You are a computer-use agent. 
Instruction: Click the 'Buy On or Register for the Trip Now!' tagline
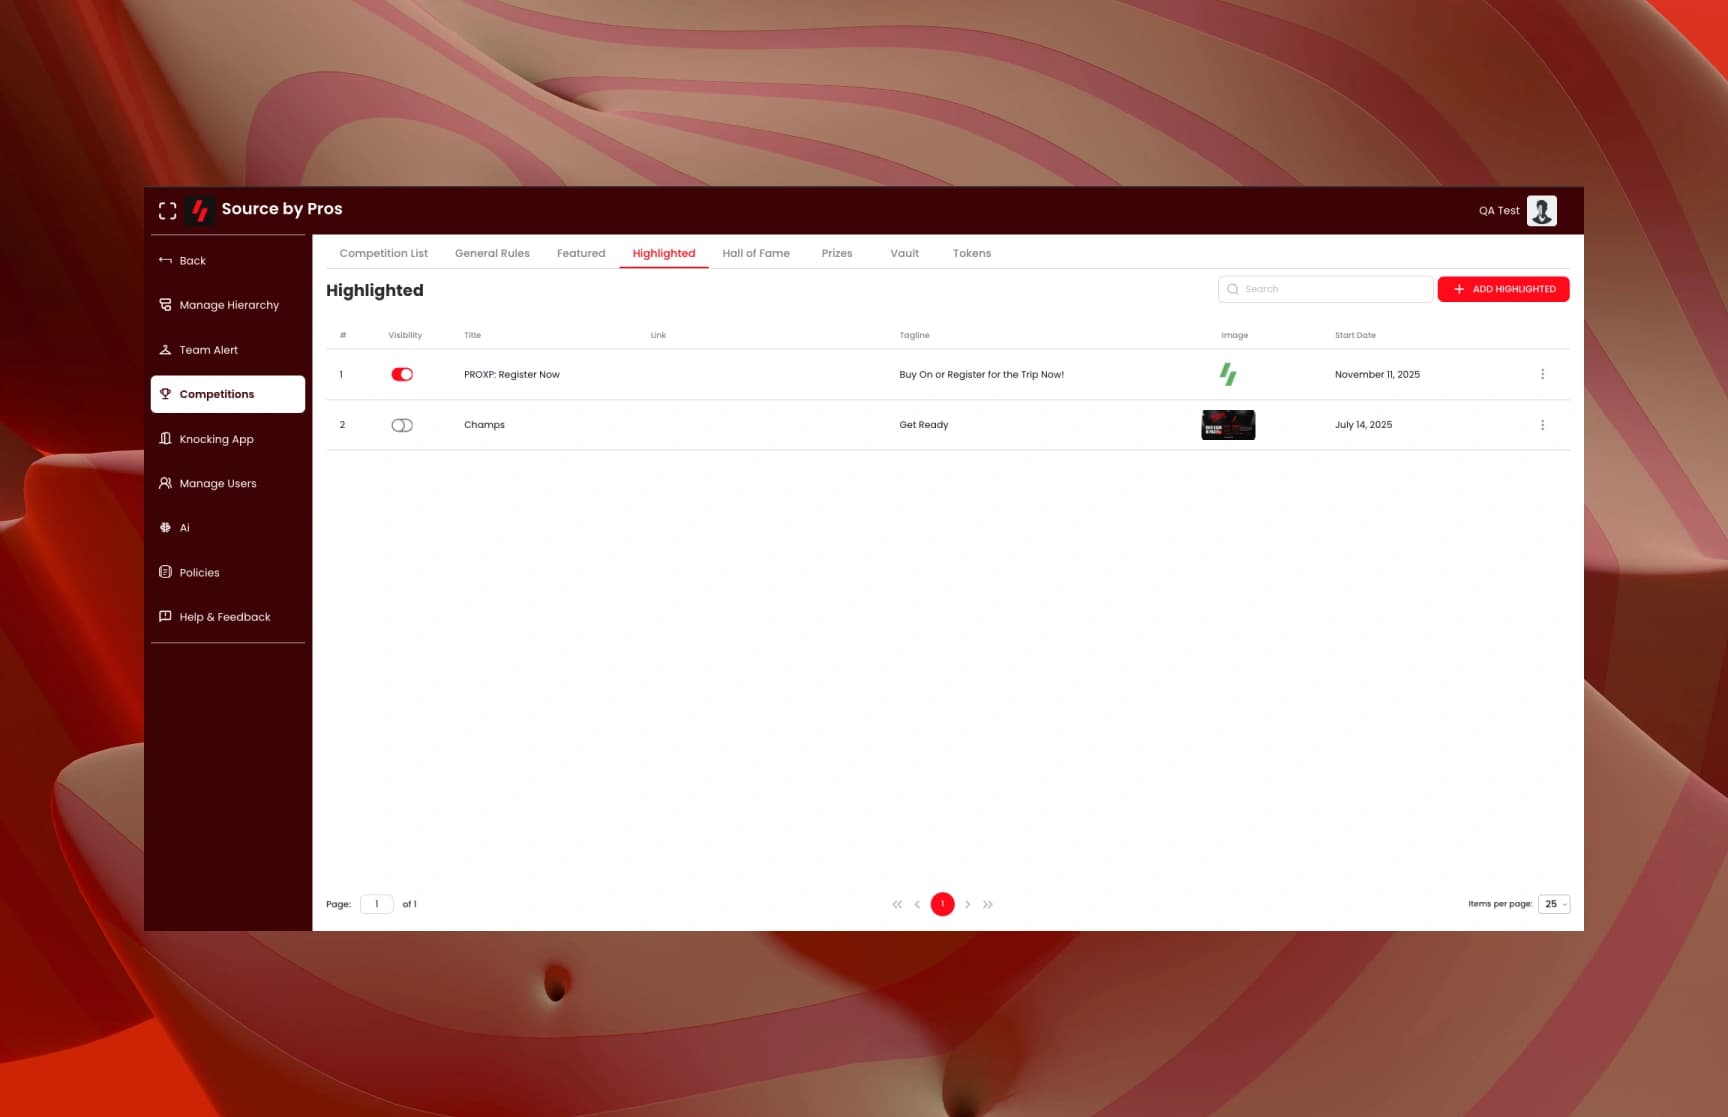click(981, 374)
